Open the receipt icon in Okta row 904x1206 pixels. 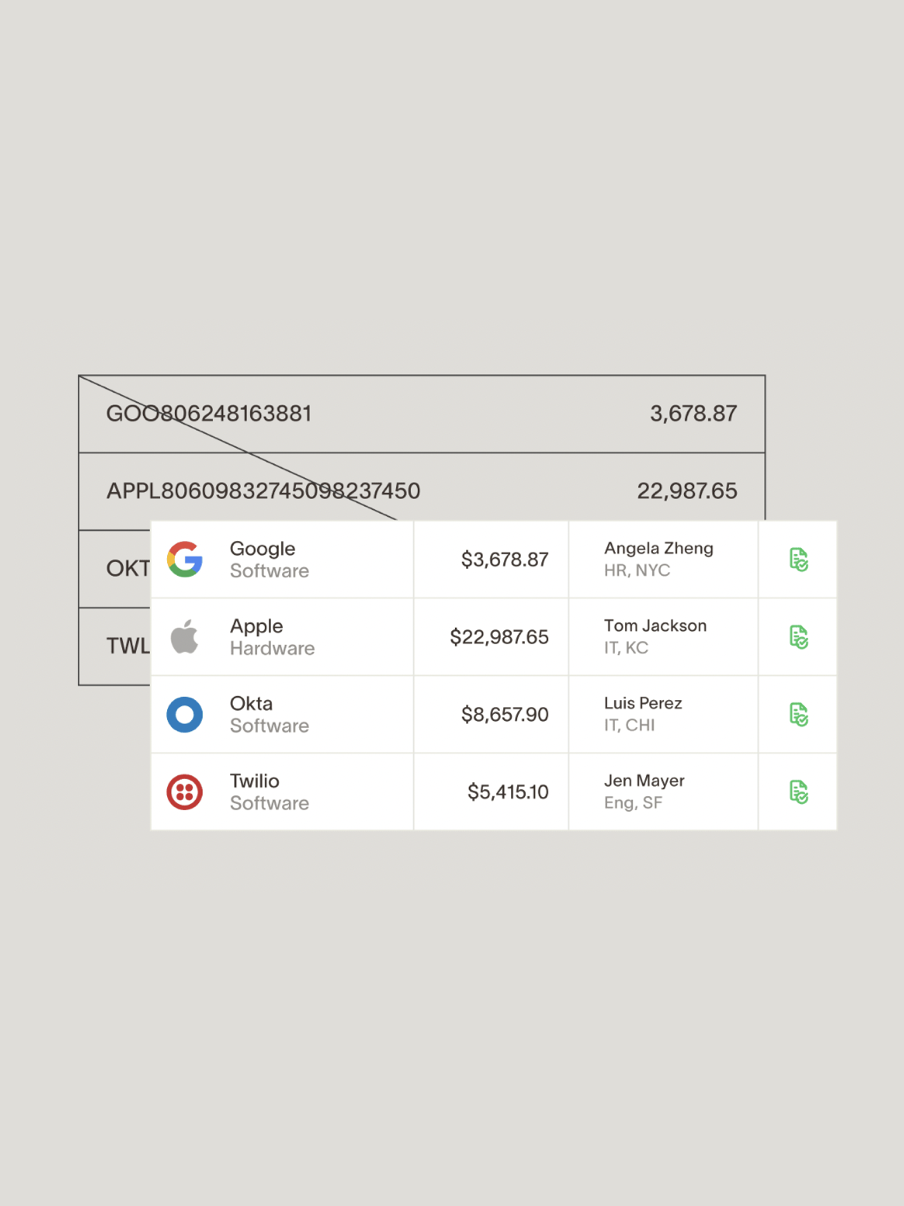798,714
